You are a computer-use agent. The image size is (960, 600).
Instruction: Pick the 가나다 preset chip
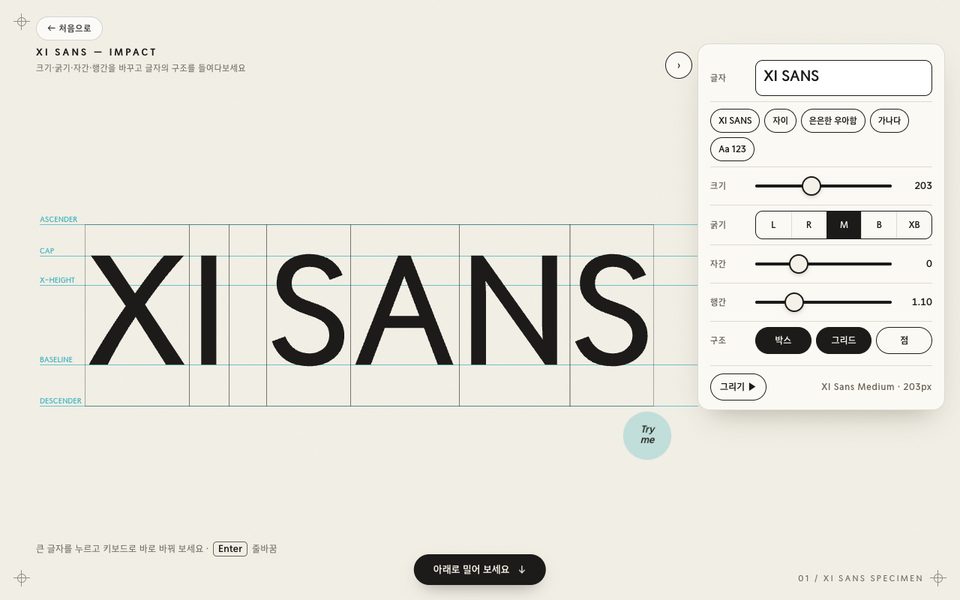(889, 121)
